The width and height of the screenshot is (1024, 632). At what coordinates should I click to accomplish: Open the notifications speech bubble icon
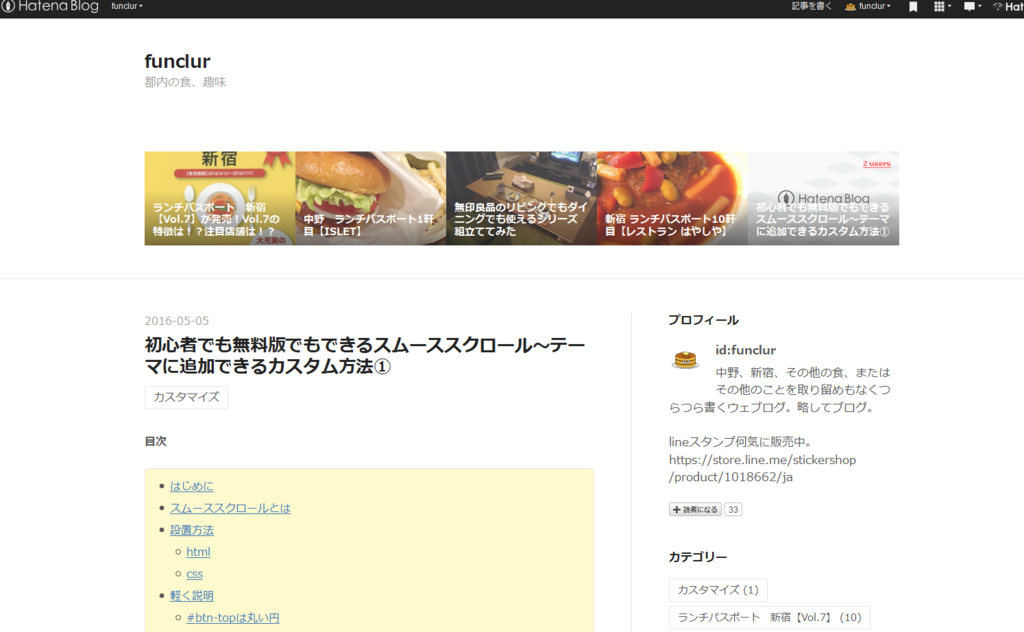[972, 7]
